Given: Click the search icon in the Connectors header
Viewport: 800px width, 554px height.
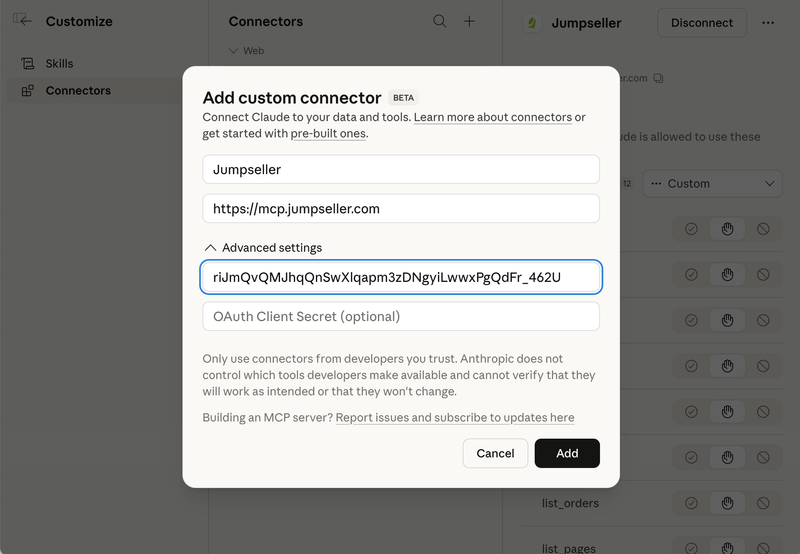Looking at the screenshot, I should click(440, 21).
